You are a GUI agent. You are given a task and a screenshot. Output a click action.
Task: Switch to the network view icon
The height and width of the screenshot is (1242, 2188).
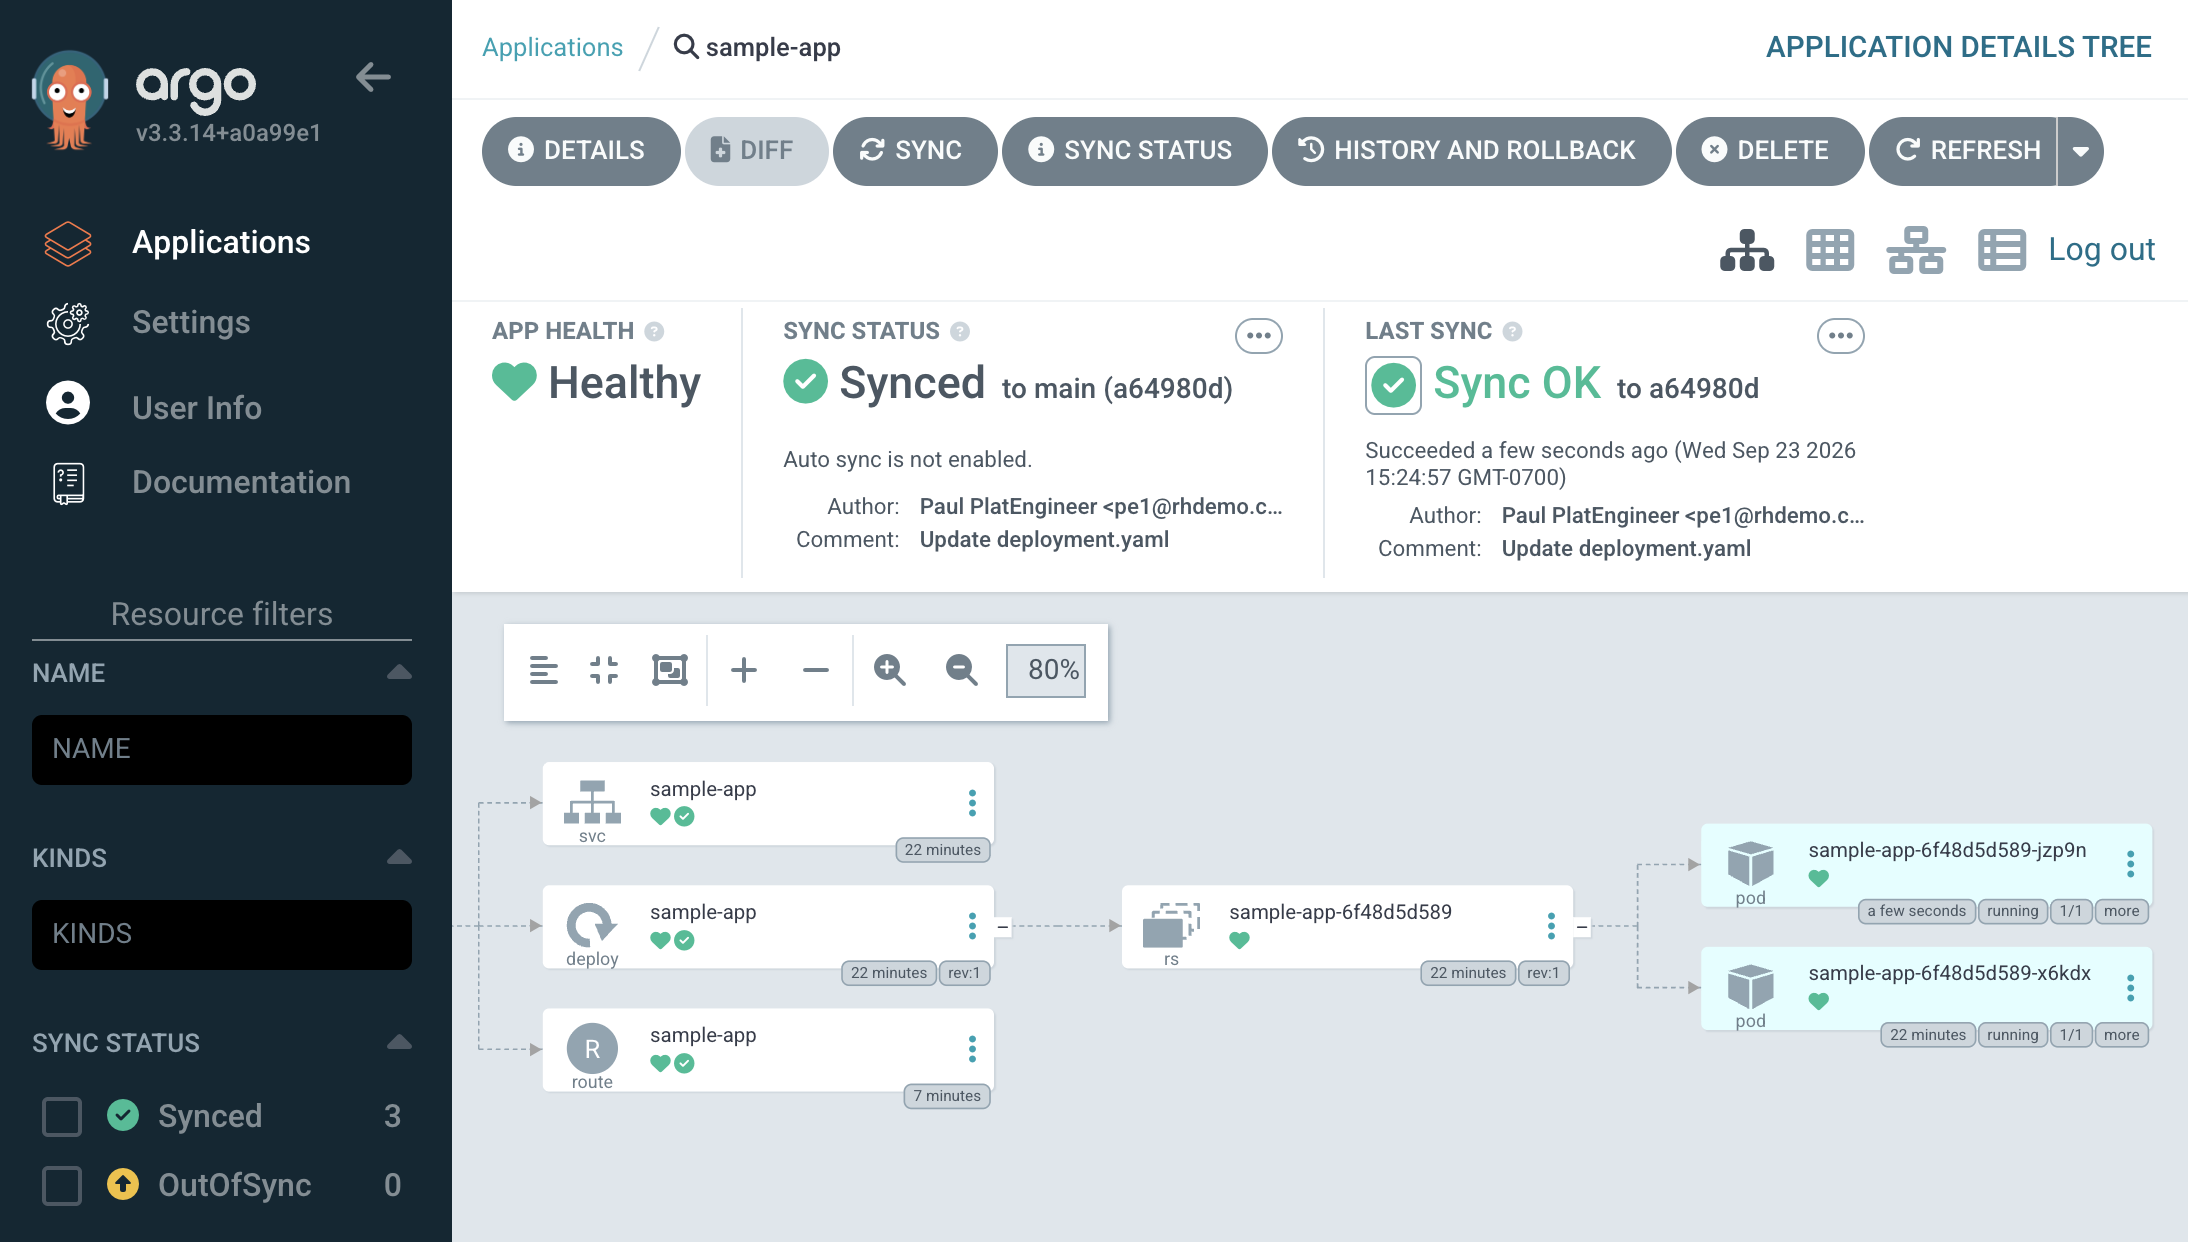pos(1916,250)
